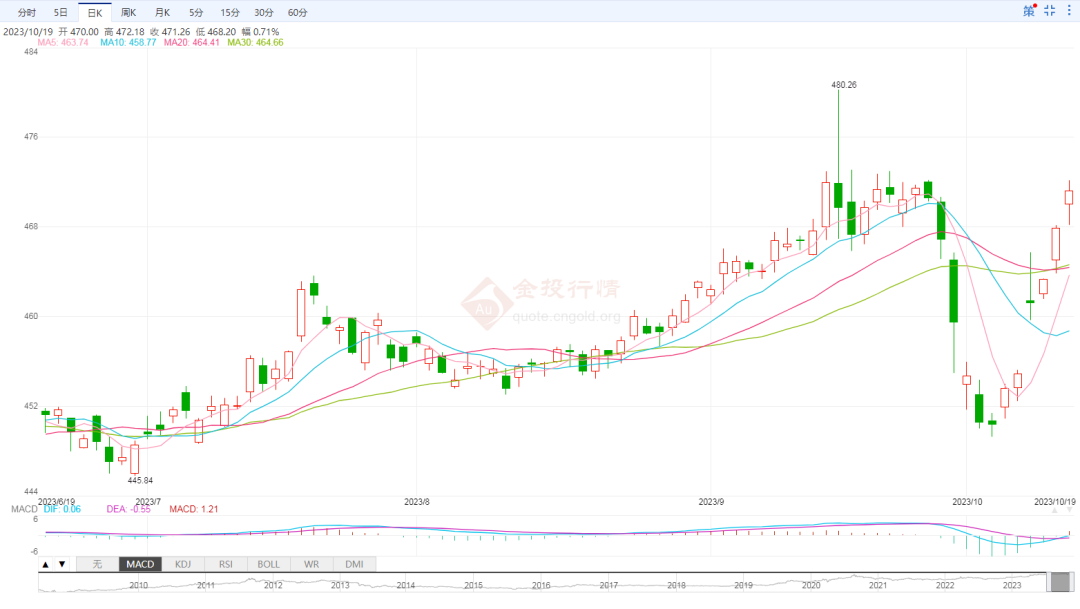This screenshot has width=1080, height=609.
Task: Click the 2015 point on overview timeline
Action: click(x=473, y=586)
